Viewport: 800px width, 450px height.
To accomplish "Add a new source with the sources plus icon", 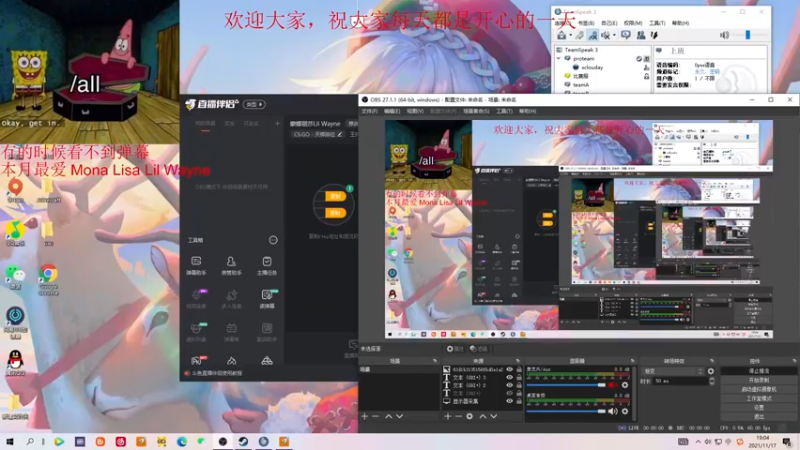I will click(447, 416).
